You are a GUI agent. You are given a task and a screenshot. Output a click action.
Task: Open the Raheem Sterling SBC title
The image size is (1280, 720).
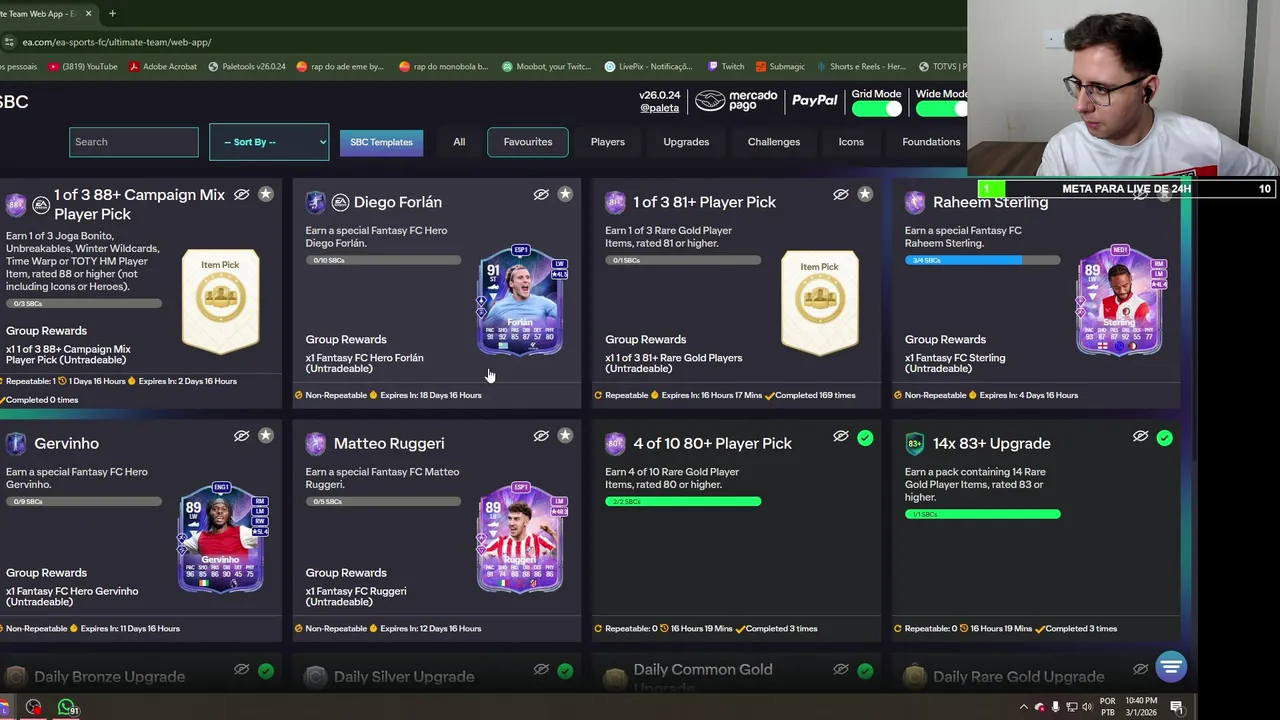tap(990, 202)
